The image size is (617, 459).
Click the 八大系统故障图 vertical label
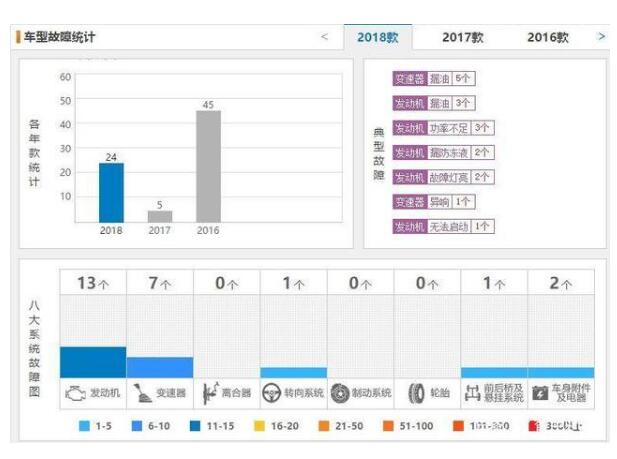[34, 348]
